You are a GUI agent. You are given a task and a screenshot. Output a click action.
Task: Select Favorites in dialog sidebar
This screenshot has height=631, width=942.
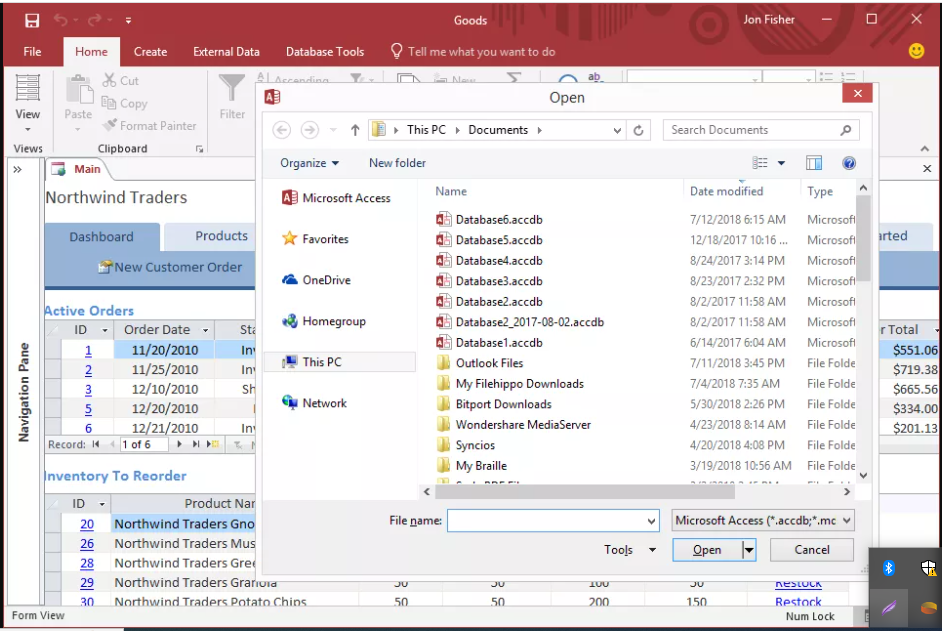(316, 239)
